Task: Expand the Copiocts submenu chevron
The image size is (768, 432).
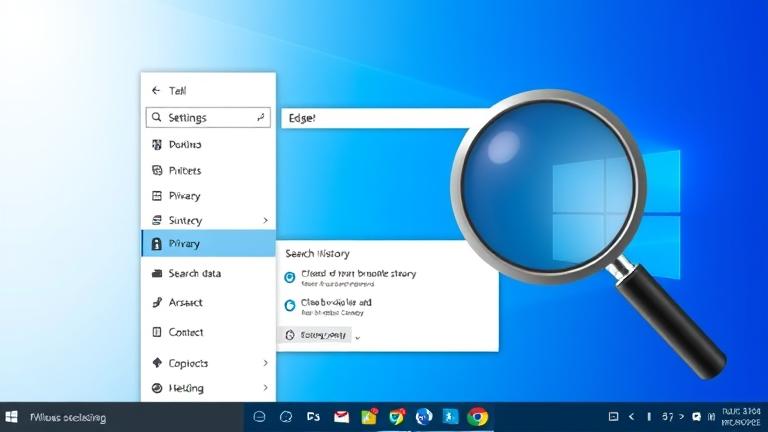Action: pos(265,363)
